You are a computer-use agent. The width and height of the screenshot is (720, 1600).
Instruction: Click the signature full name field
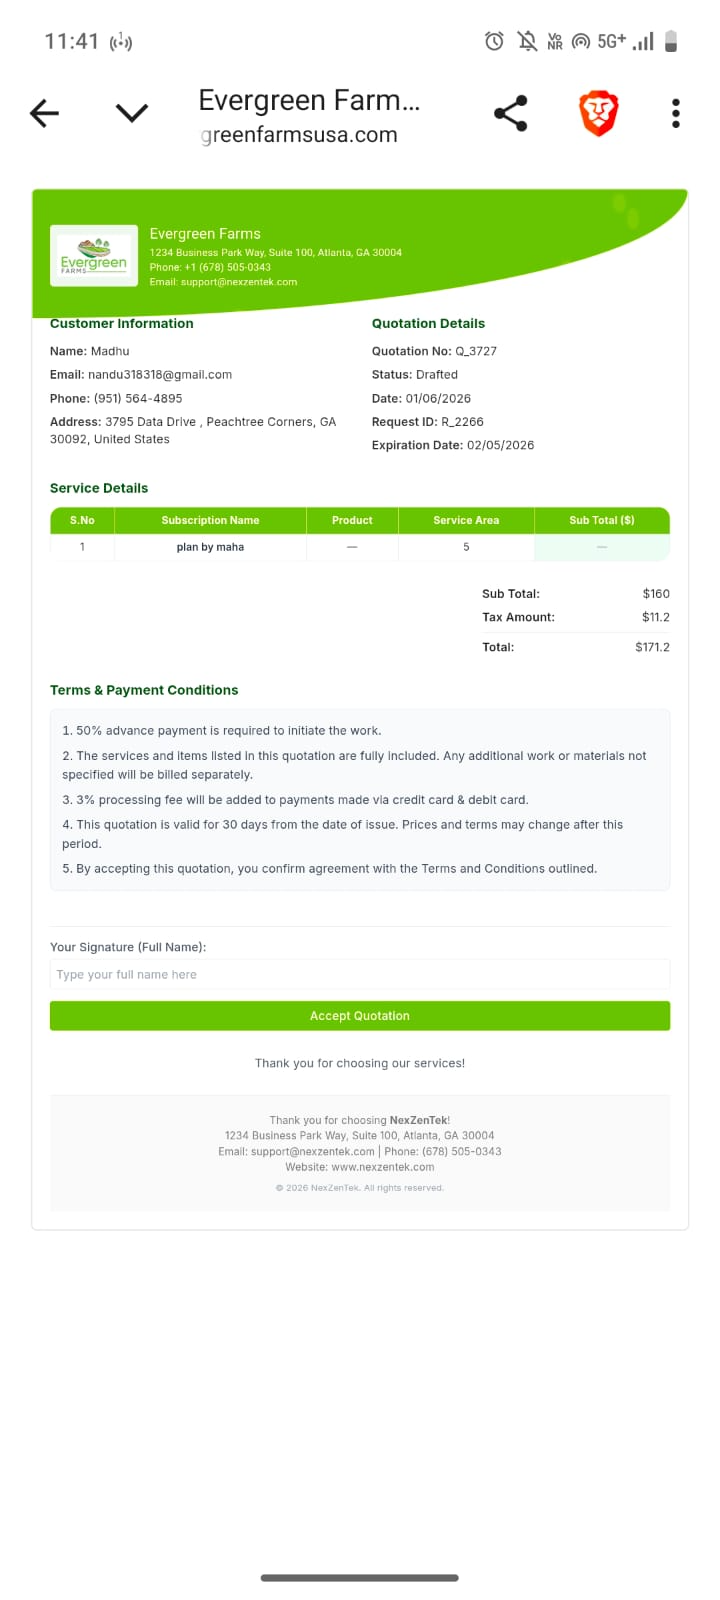coord(360,974)
